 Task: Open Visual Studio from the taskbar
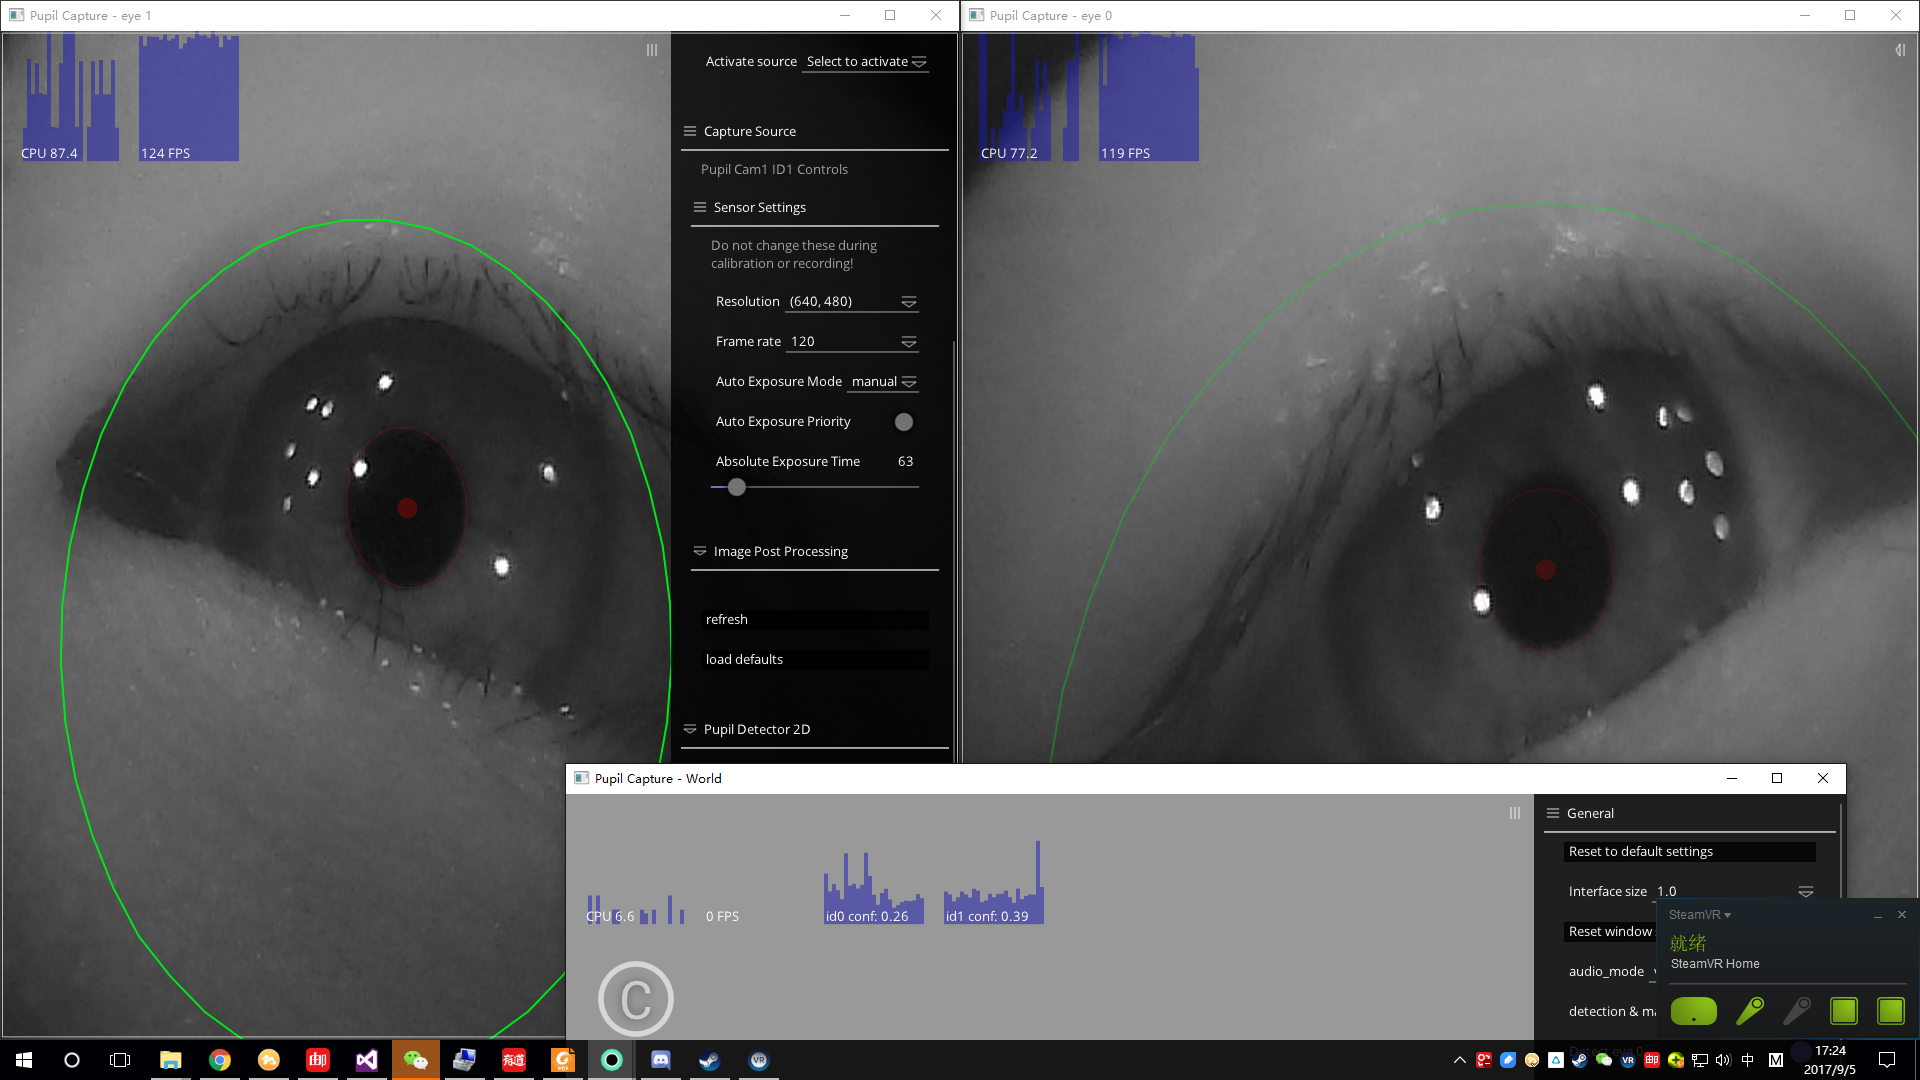pyautogui.click(x=367, y=1060)
